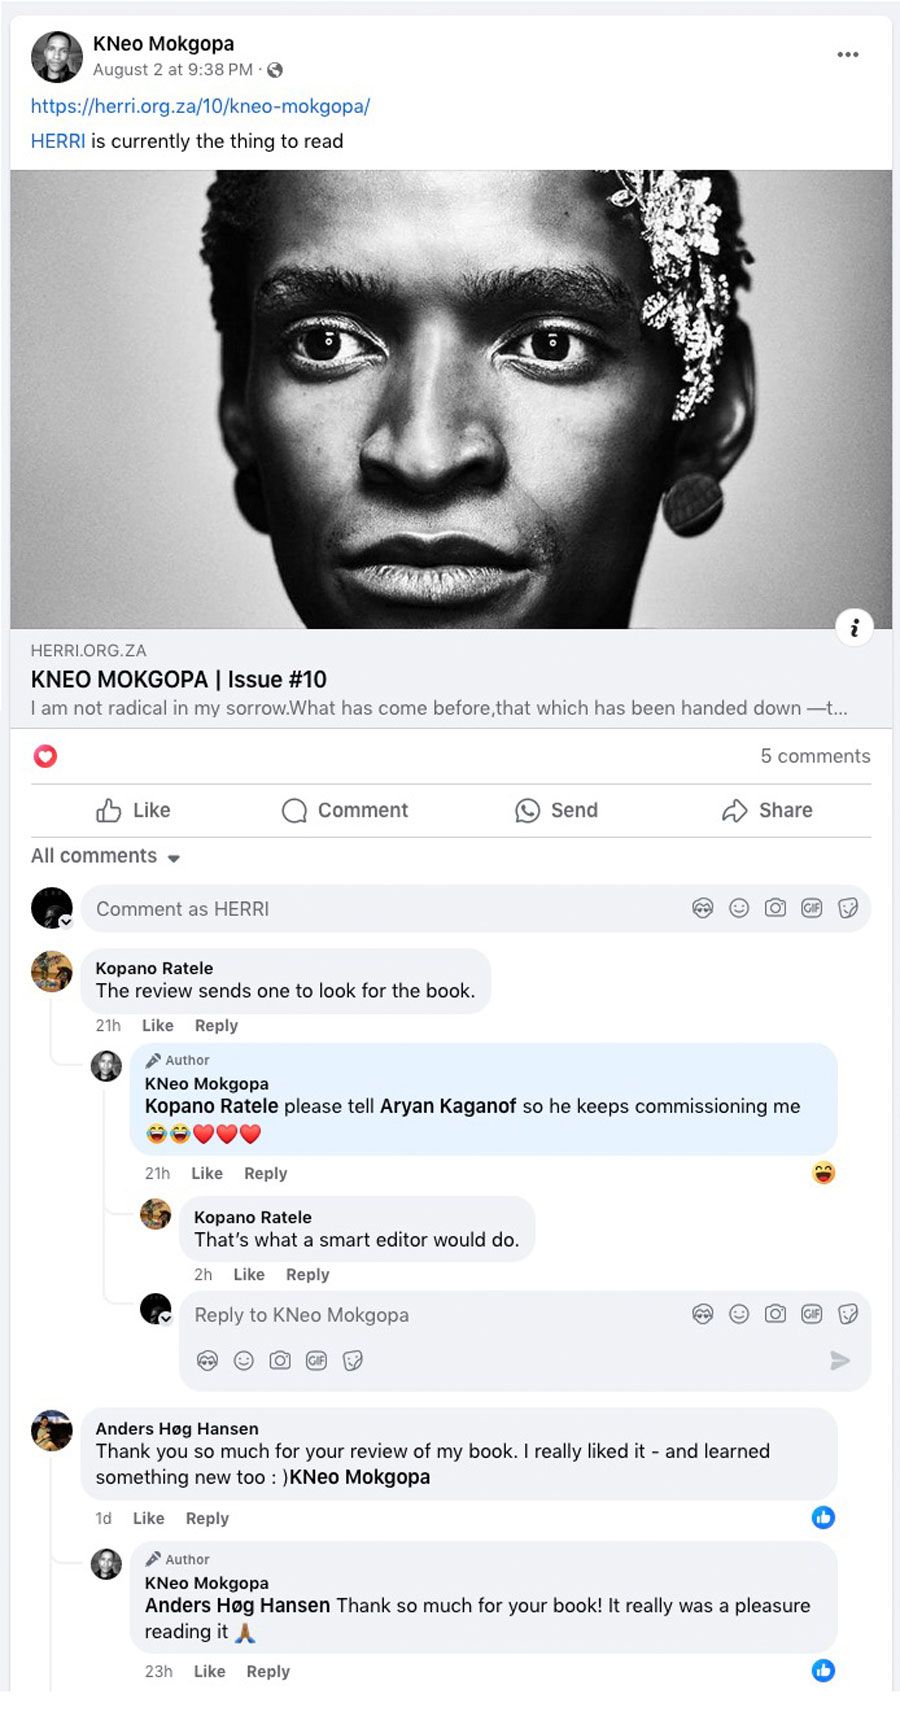The width and height of the screenshot is (900, 1716).
Task: Click the sticker icon in Comment as HERRI box
Action: pyautogui.click(x=848, y=908)
